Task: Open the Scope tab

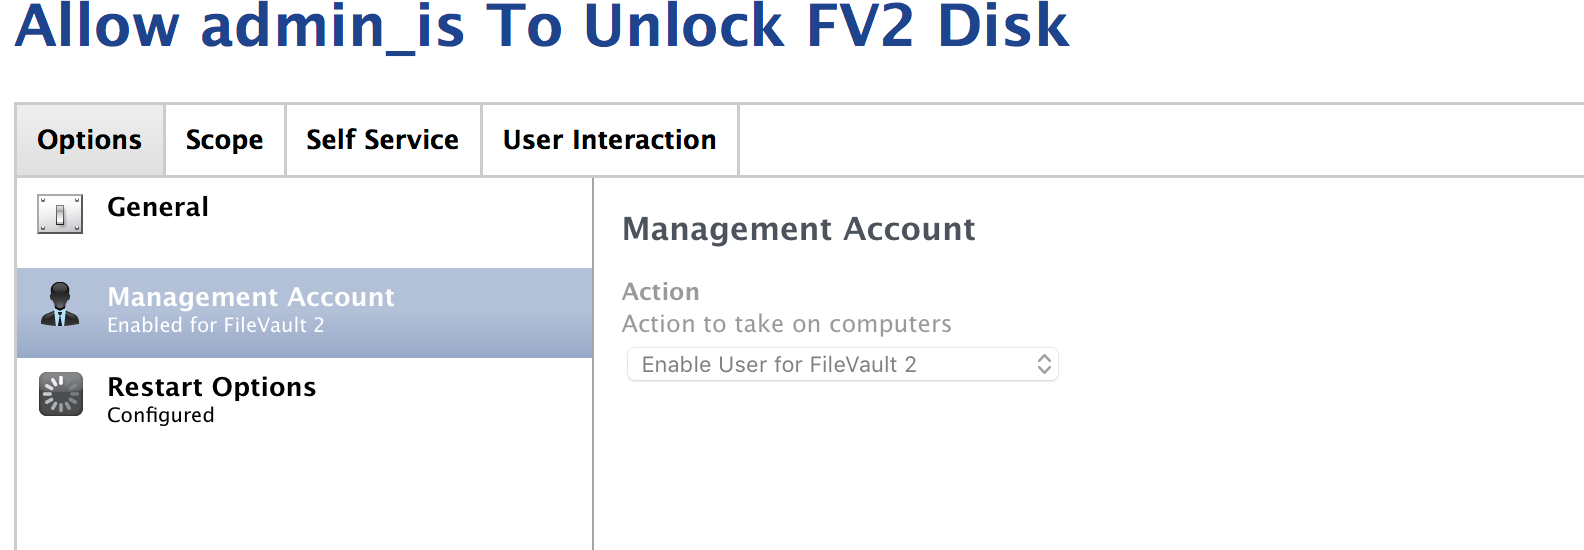Action: 225,140
